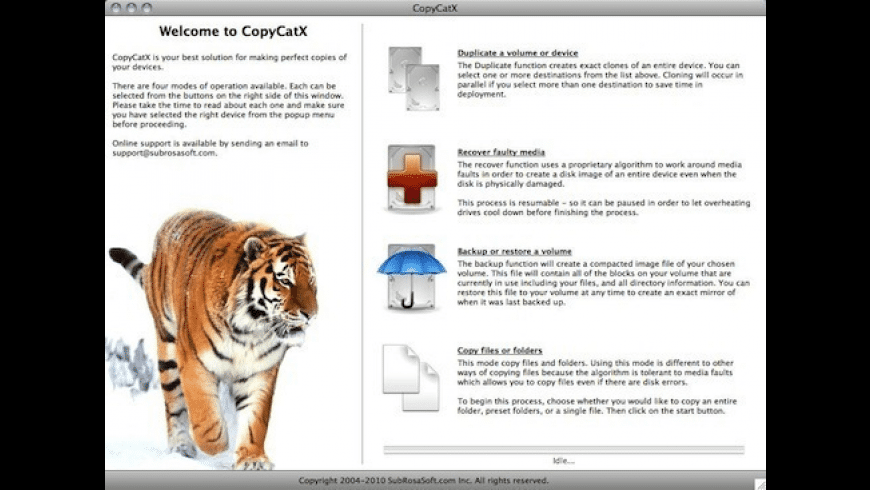Click the 'This process is resumable' paragraph
This screenshot has width=870, height=490.
pyautogui.click(x=604, y=208)
